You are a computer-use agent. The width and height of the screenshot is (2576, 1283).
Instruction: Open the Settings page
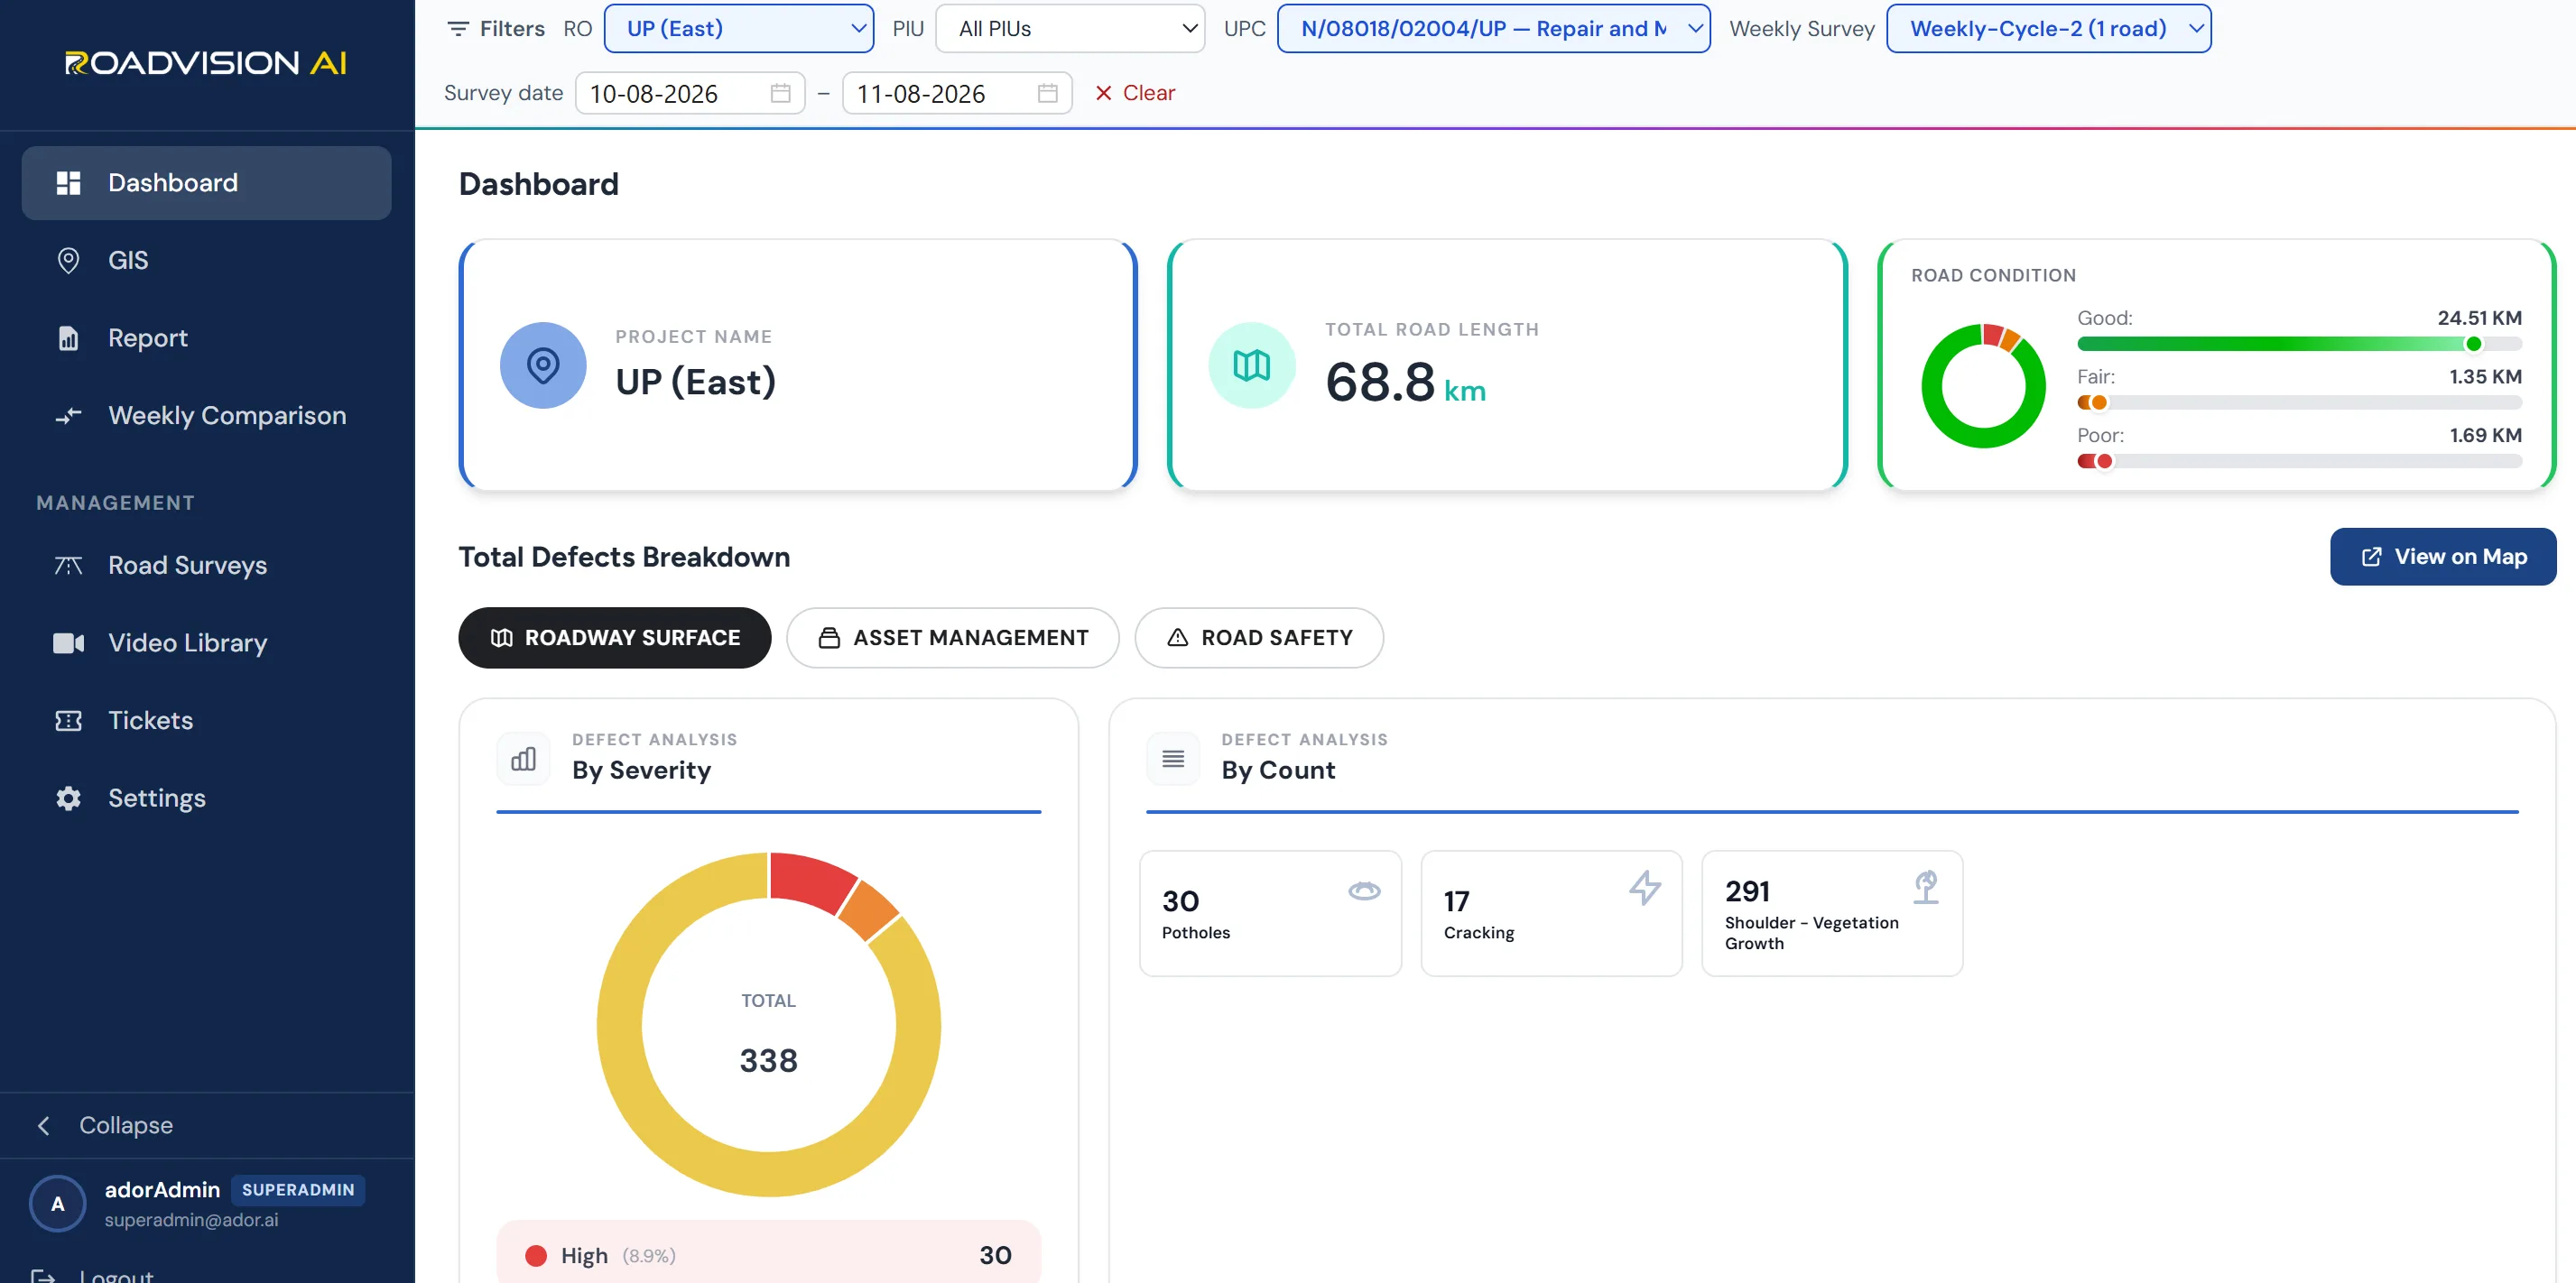point(206,798)
